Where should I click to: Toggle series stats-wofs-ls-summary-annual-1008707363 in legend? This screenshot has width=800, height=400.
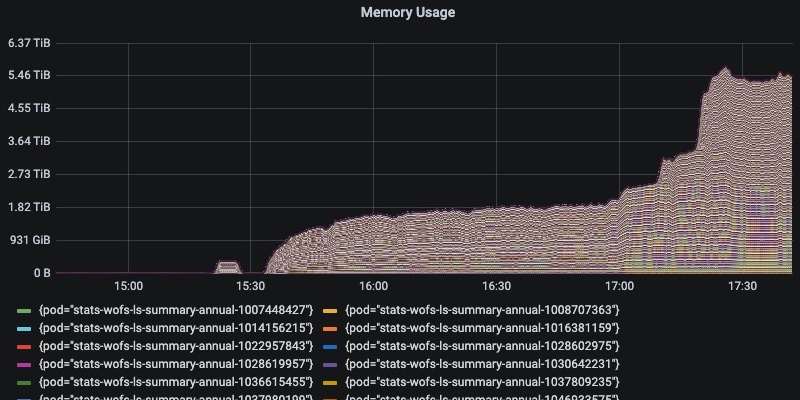[x=482, y=310]
